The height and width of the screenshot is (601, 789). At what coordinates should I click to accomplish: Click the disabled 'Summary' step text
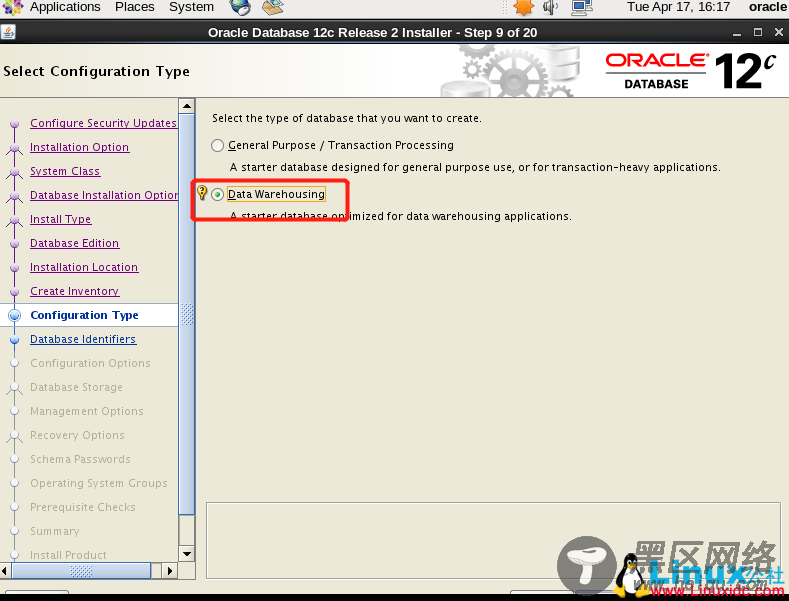point(54,532)
